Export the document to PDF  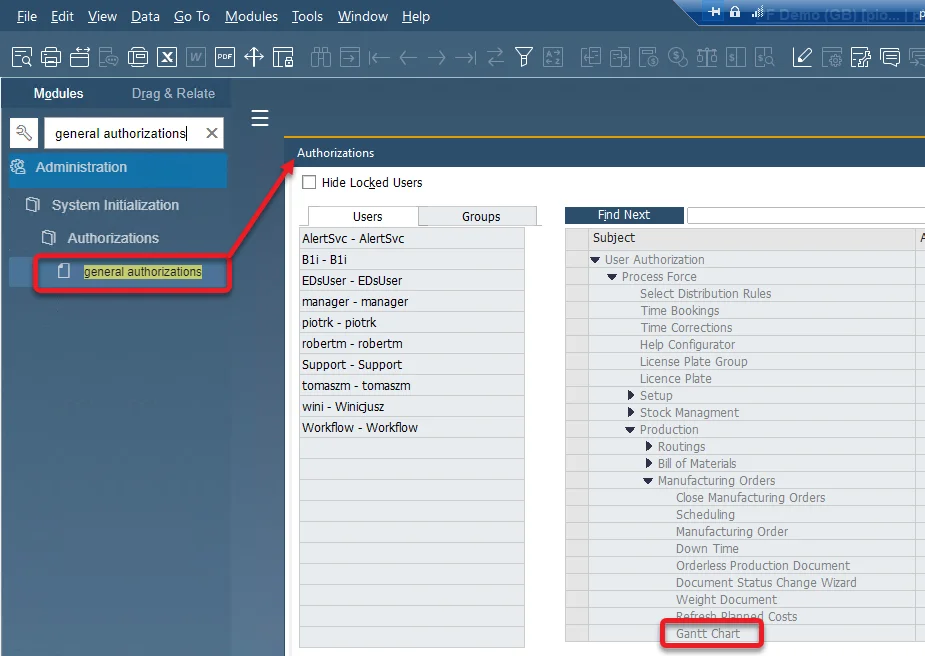224,57
